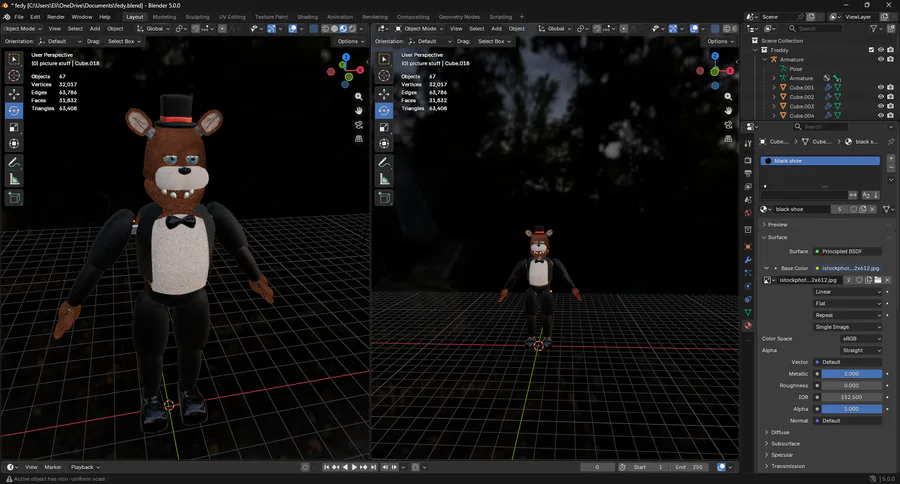Expand the Preview panel
Viewport: 900px width, 484px height.
point(778,224)
